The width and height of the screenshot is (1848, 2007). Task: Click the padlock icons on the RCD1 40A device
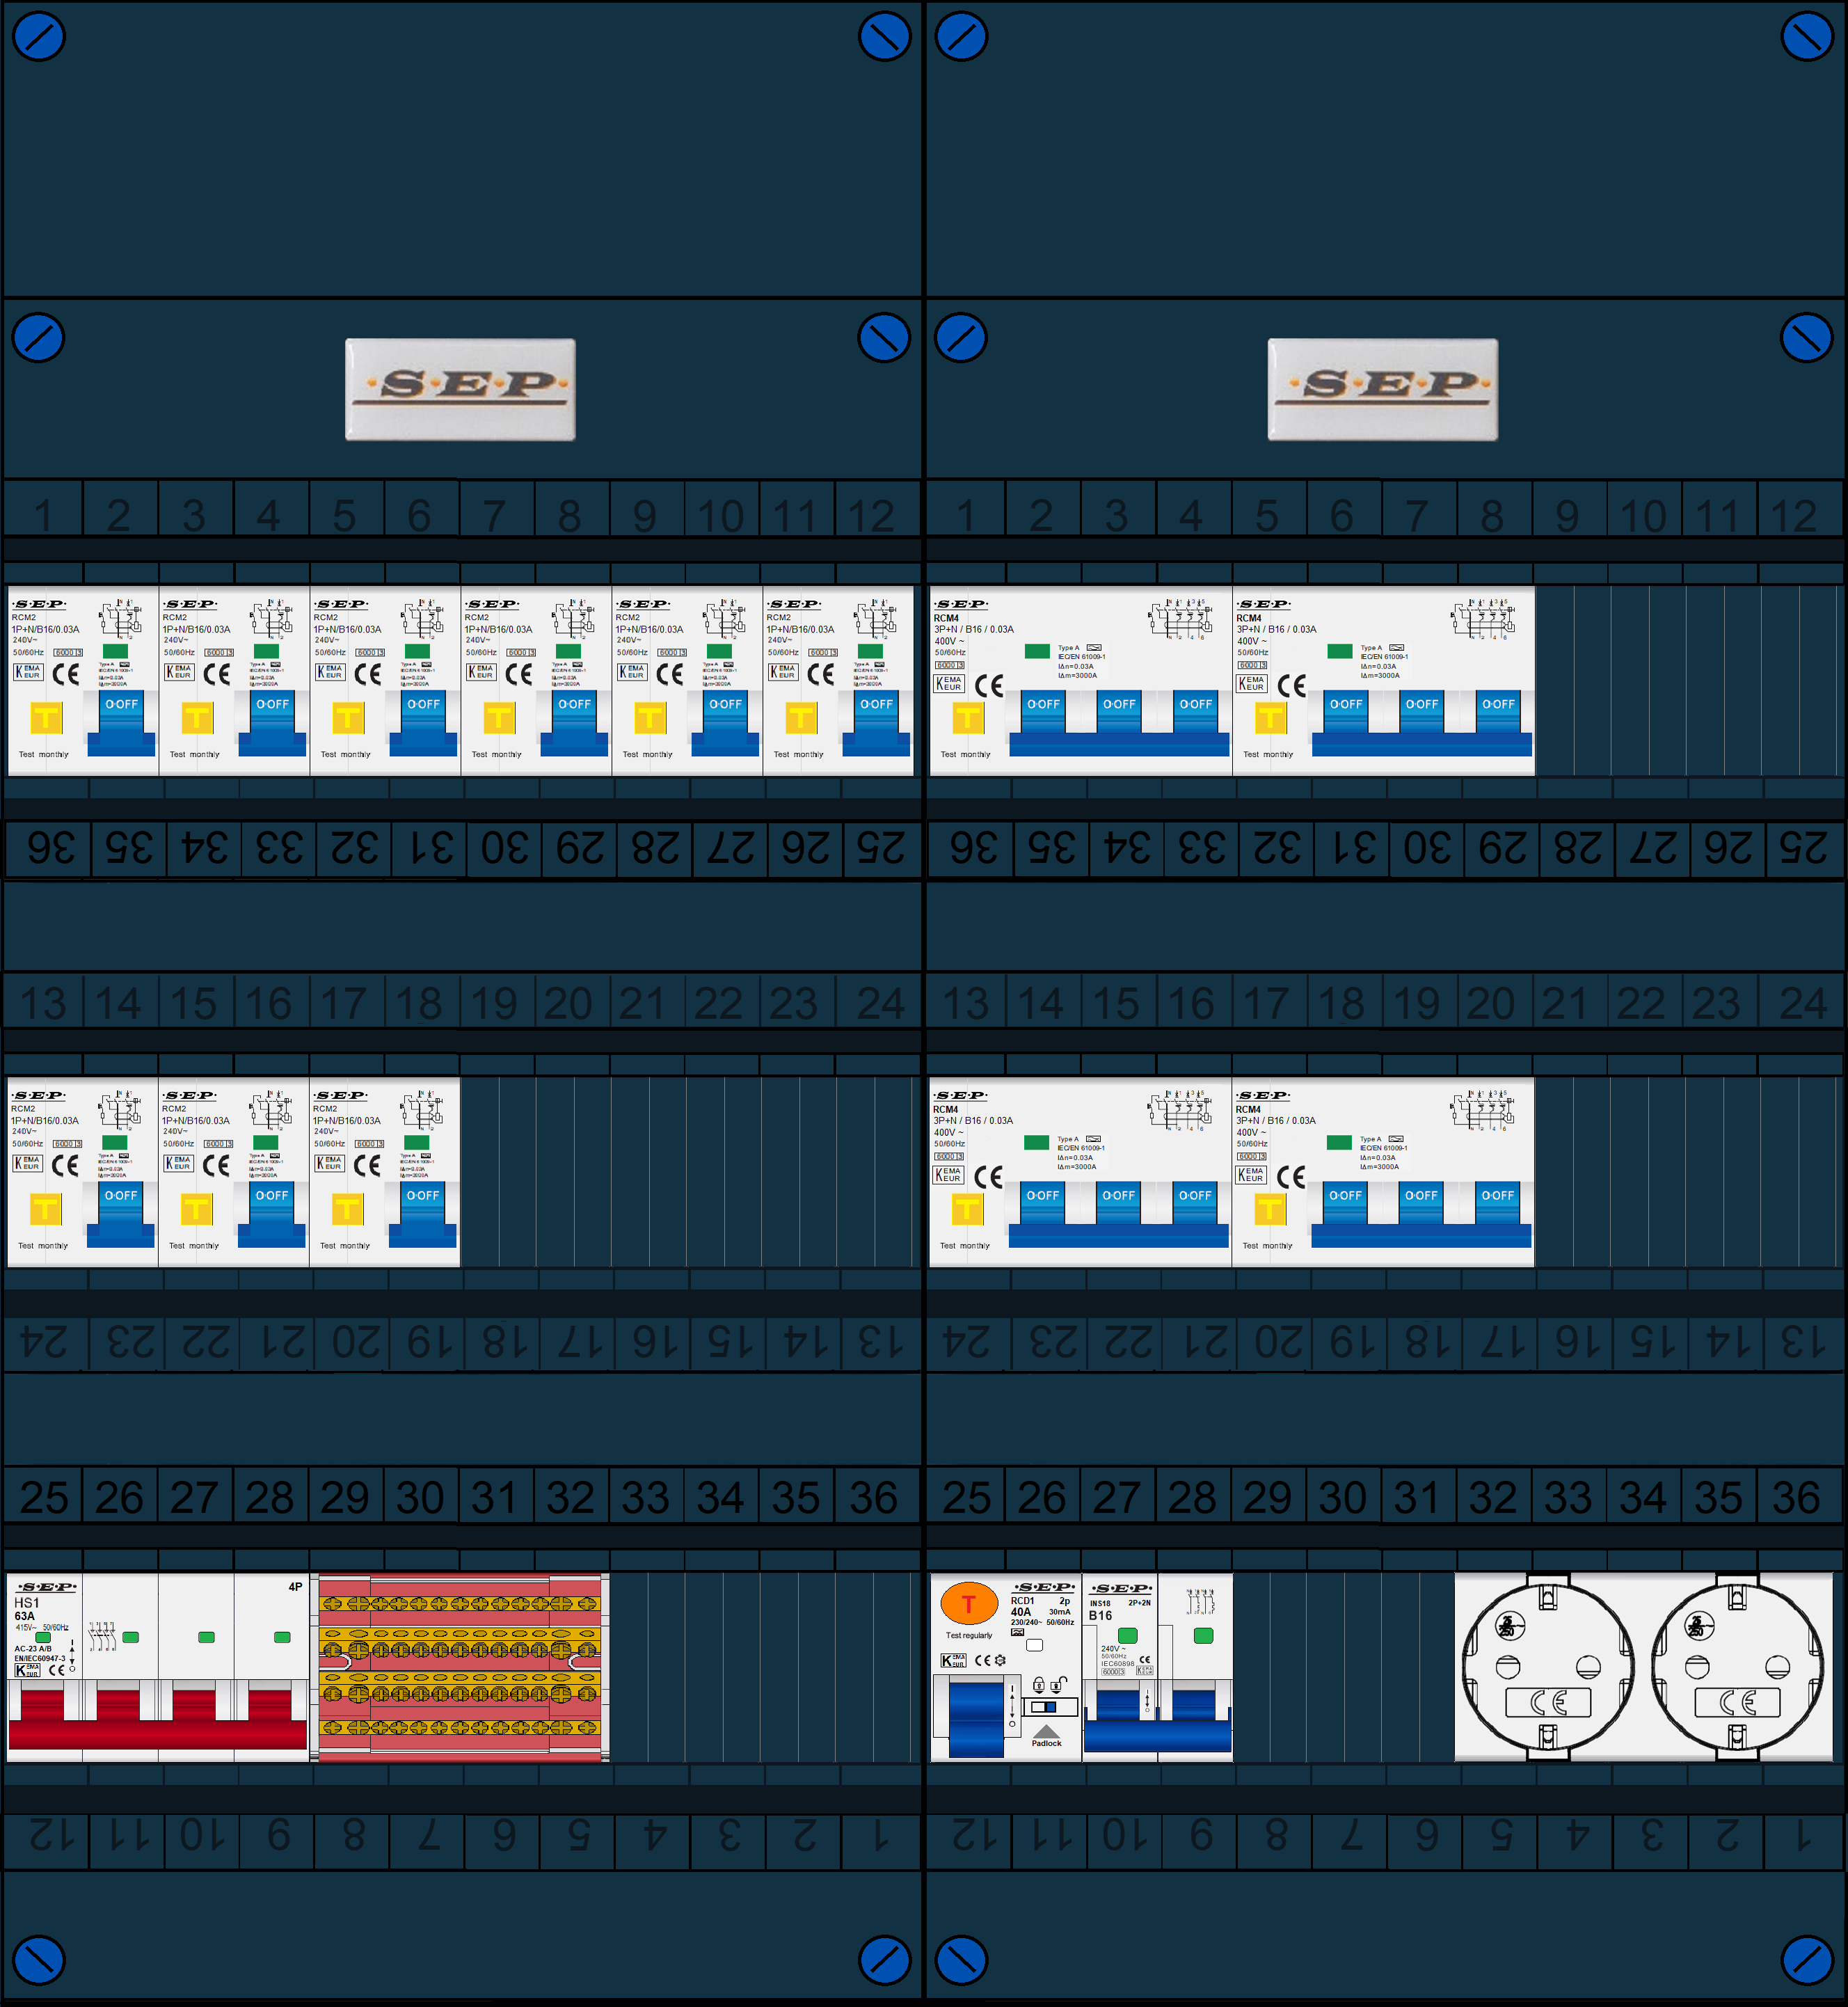1050,1685
